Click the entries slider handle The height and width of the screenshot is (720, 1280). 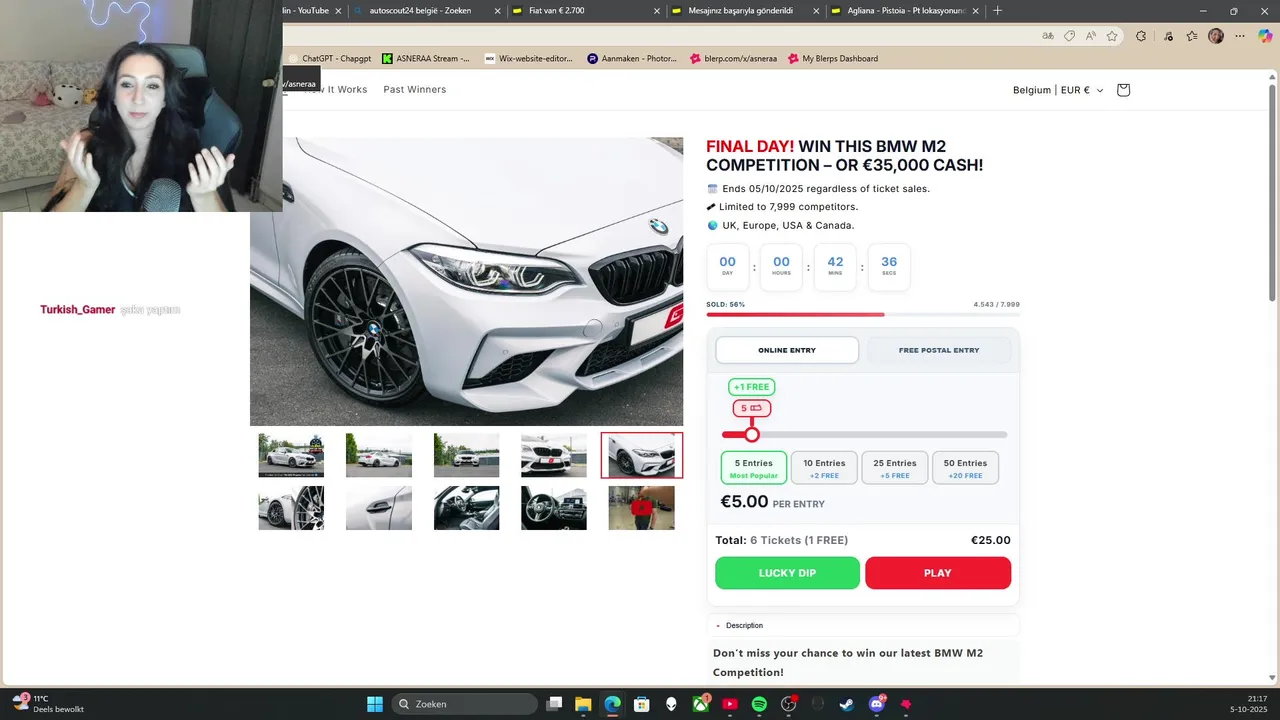click(x=752, y=434)
